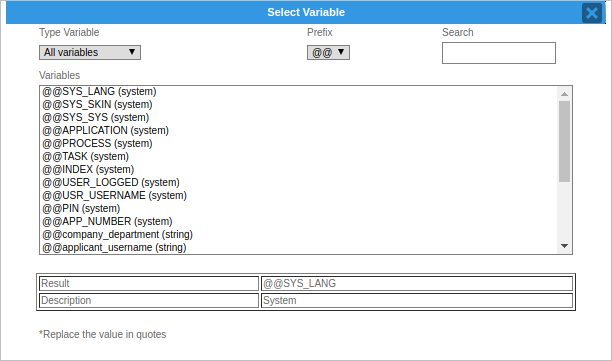612x361 pixels.
Task: Pick @@USER_LOGGED (system) variable
Action: click(x=299, y=183)
